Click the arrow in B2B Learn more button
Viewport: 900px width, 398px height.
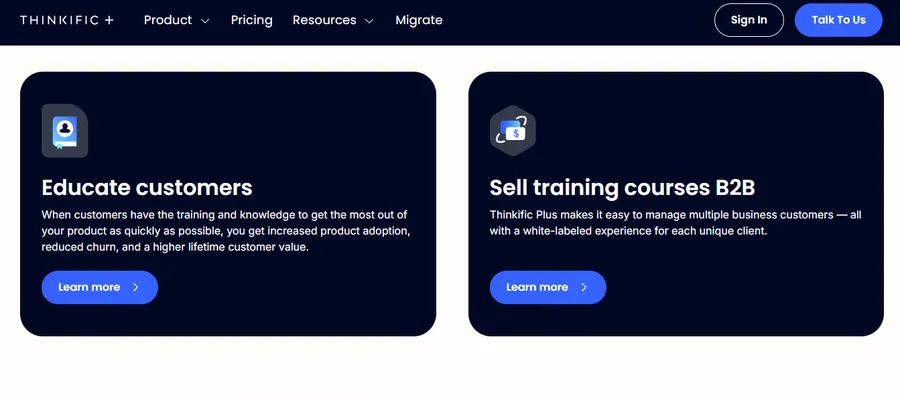(x=584, y=287)
